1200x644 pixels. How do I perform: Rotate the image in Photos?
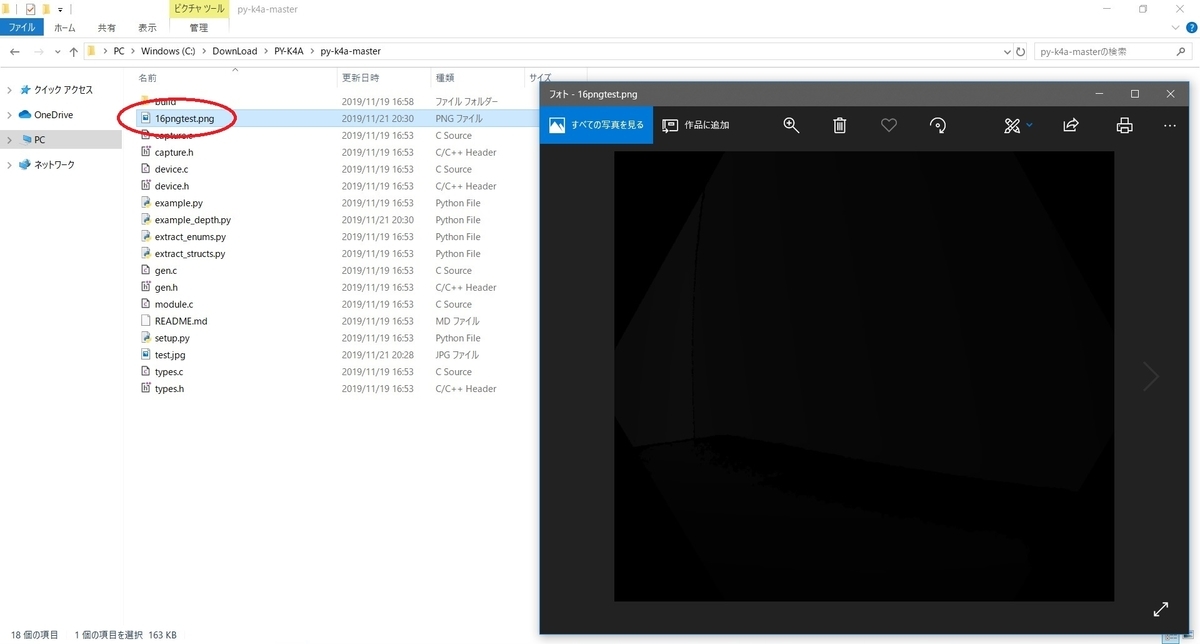(938, 125)
